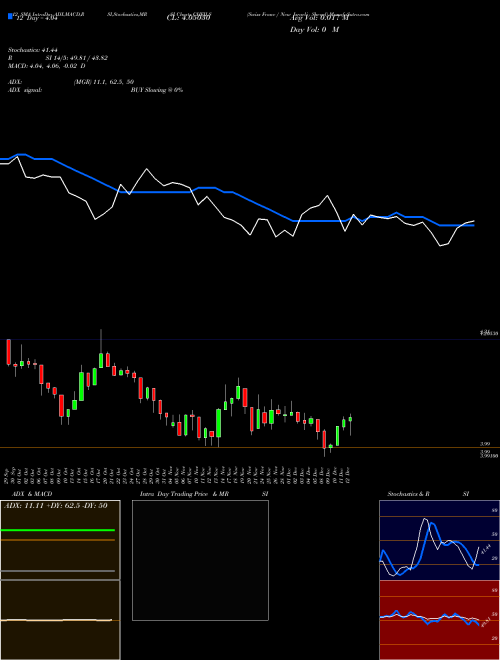The height and width of the screenshot is (660, 500).
Task: Select the '12 Day = 4.04' SMA value
Action: 36,19
